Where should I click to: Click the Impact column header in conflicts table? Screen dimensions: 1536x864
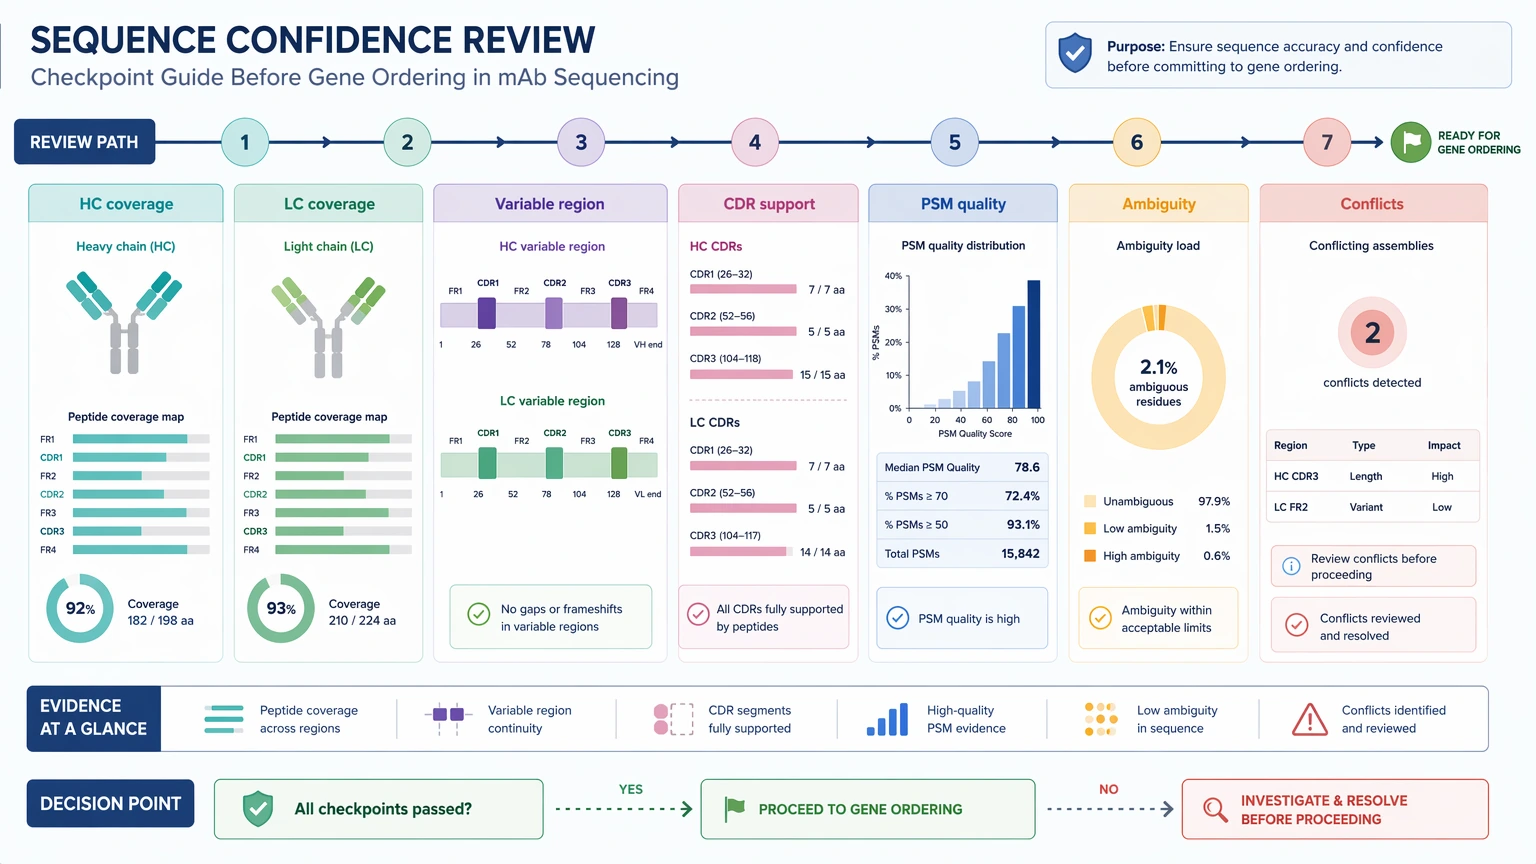(1444, 445)
